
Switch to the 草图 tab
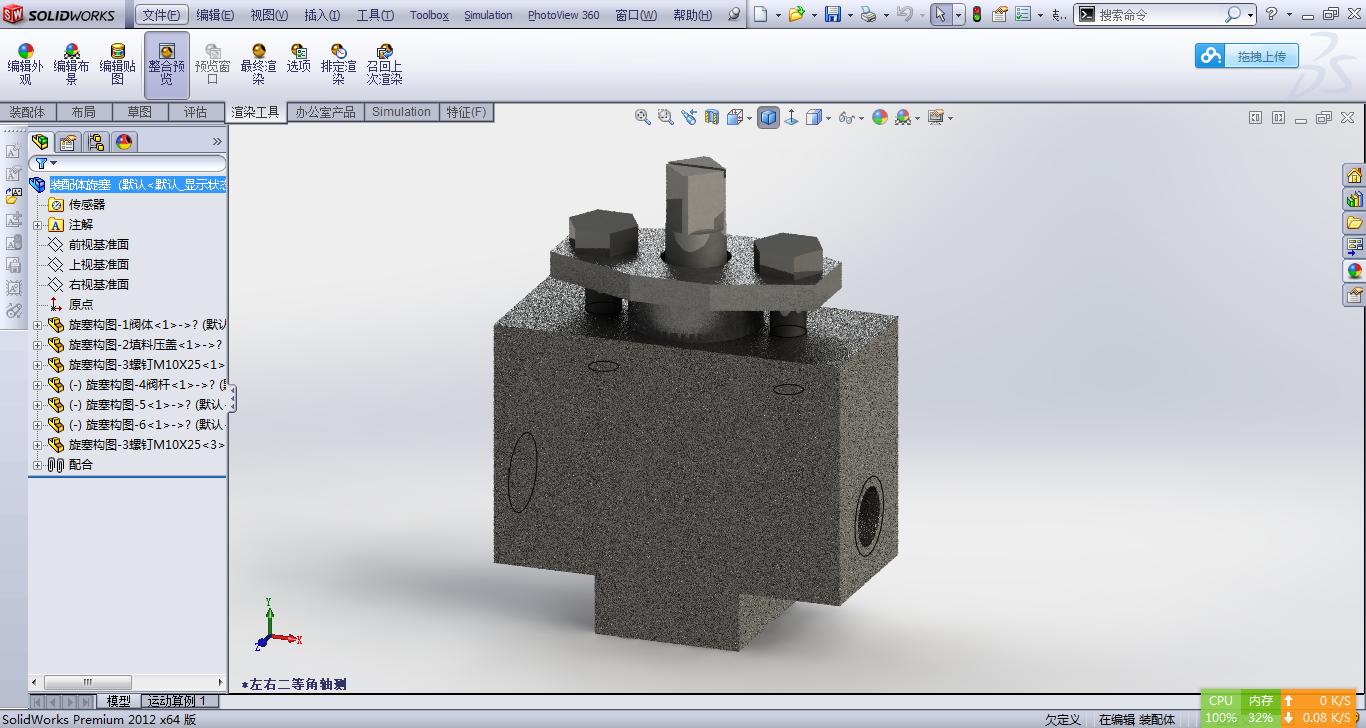(140, 112)
